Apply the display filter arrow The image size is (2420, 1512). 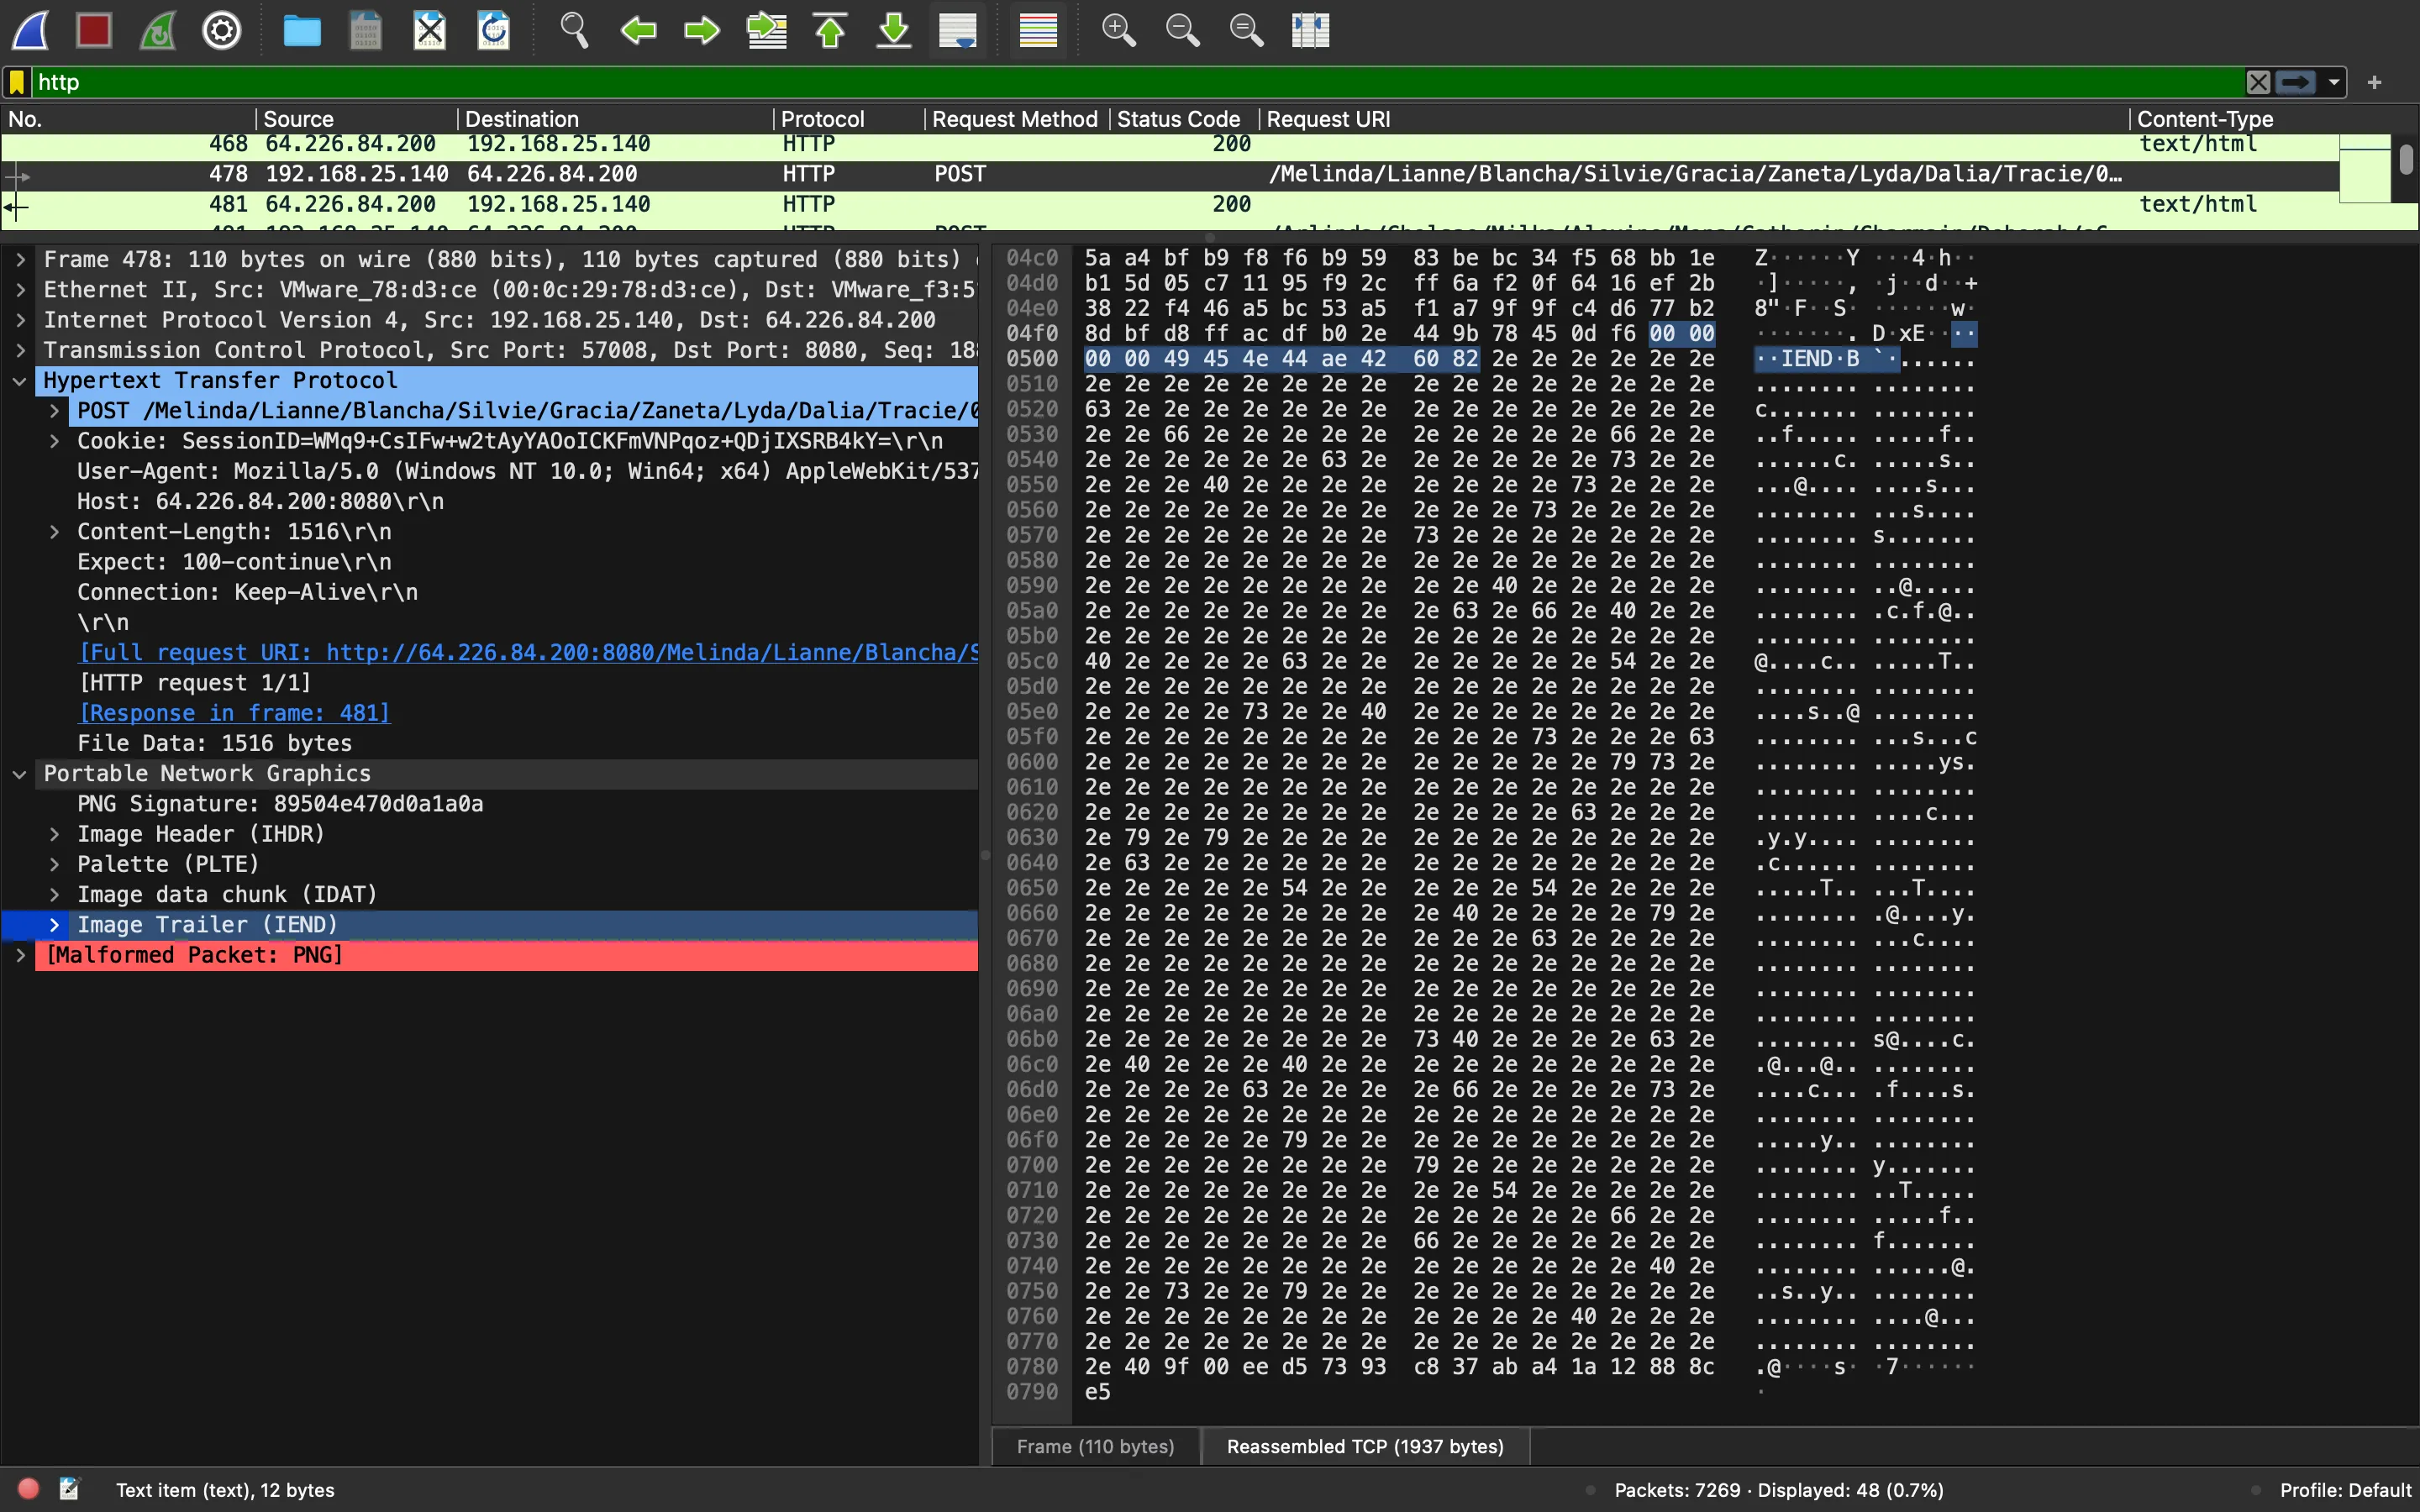(x=2296, y=82)
